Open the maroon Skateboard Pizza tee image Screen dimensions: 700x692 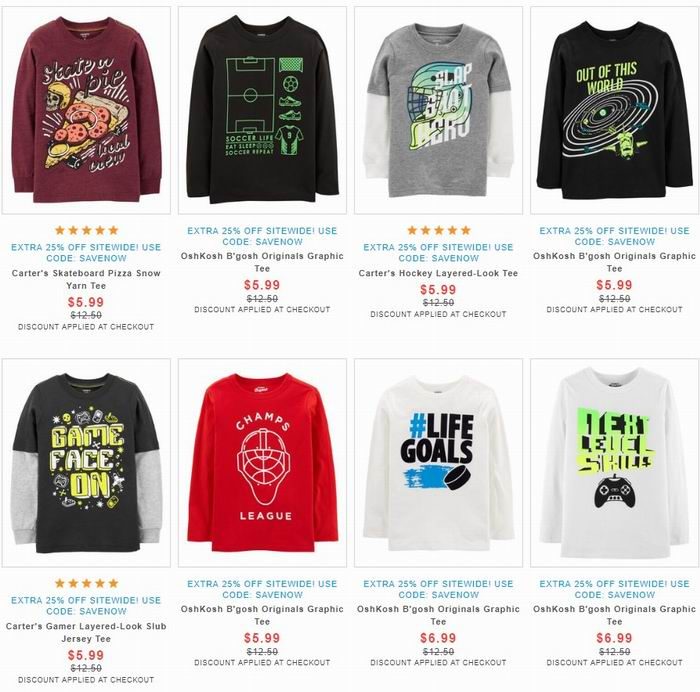tap(86, 110)
